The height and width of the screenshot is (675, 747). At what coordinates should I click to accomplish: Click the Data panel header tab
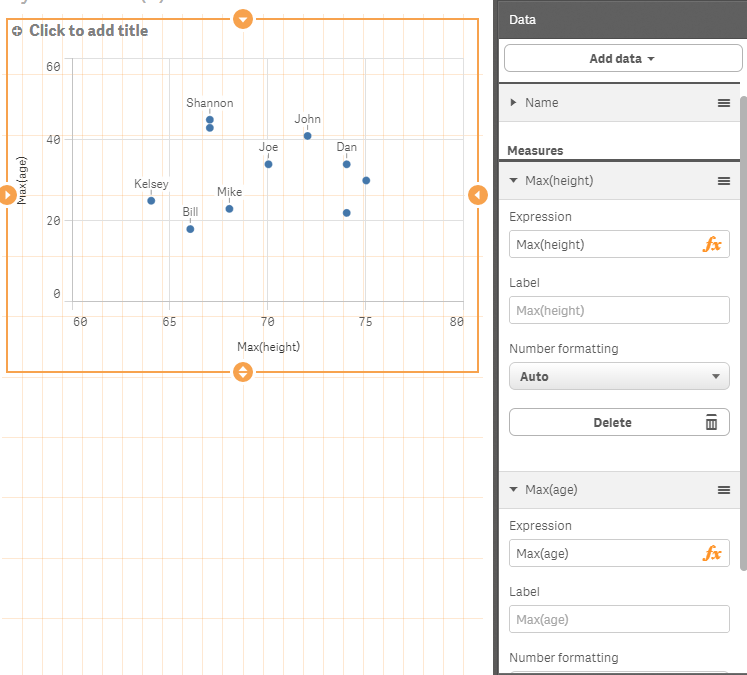(x=522, y=19)
